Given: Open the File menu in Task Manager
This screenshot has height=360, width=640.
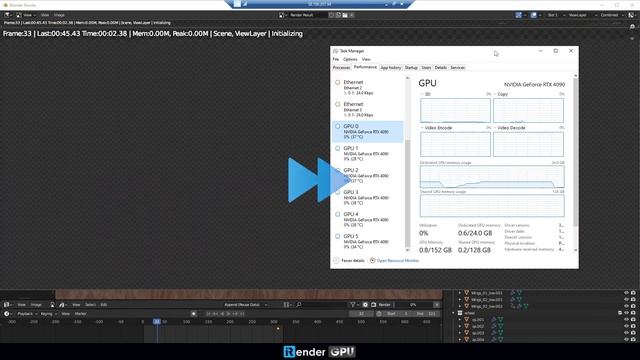Looking at the screenshot, I should (336, 60).
